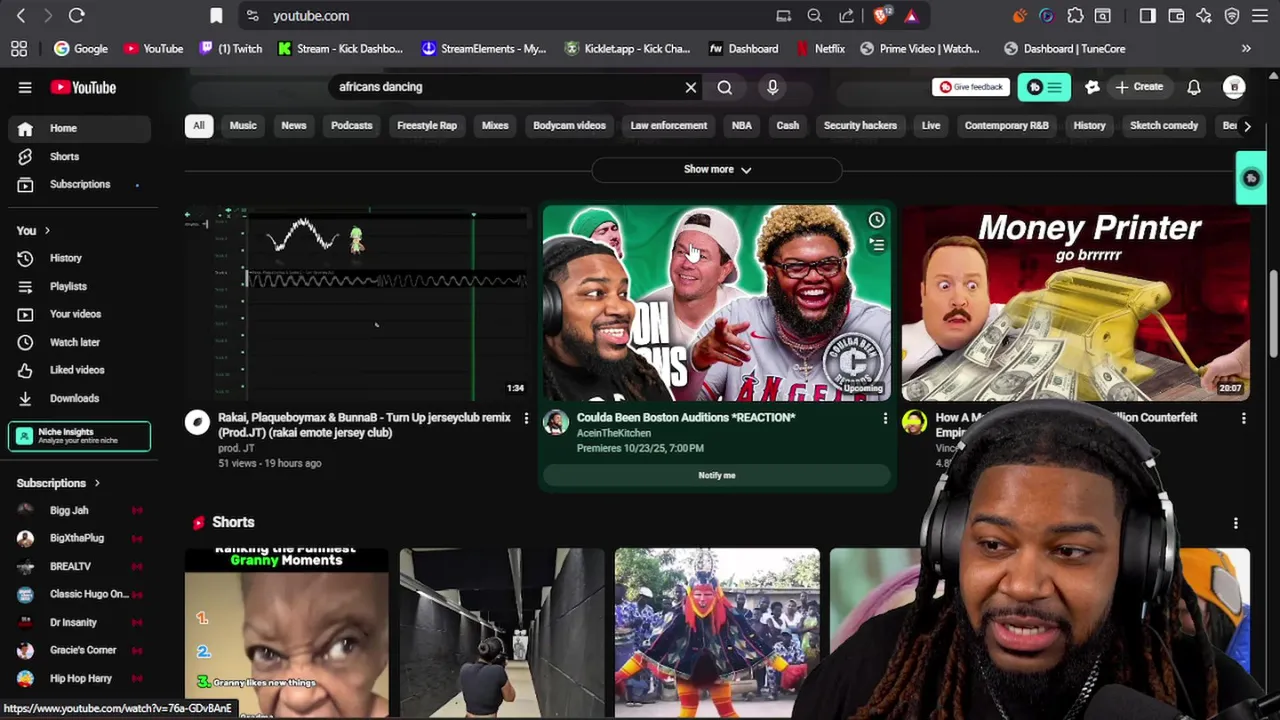
Task: Share this page from the address bar
Action: click(847, 16)
